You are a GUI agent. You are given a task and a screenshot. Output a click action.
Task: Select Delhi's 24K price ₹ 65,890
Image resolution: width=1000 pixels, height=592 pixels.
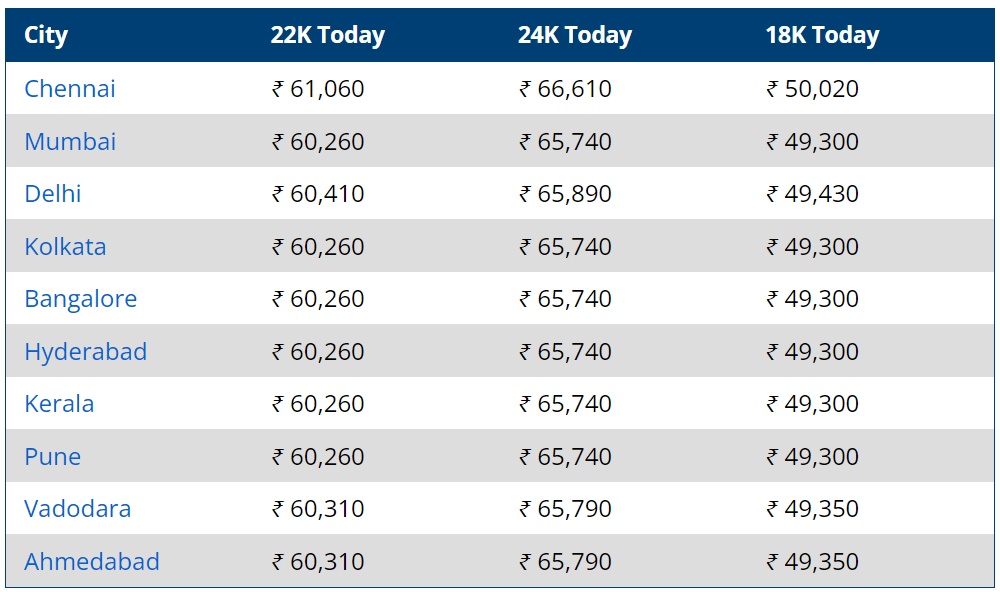click(565, 194)
